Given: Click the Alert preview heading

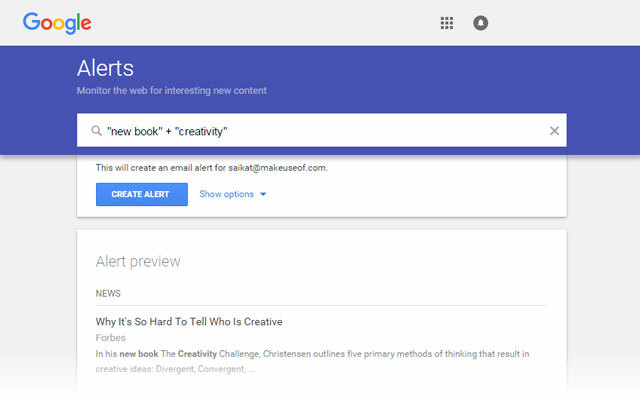Looking at the screenshot, I should click(138, 261).
